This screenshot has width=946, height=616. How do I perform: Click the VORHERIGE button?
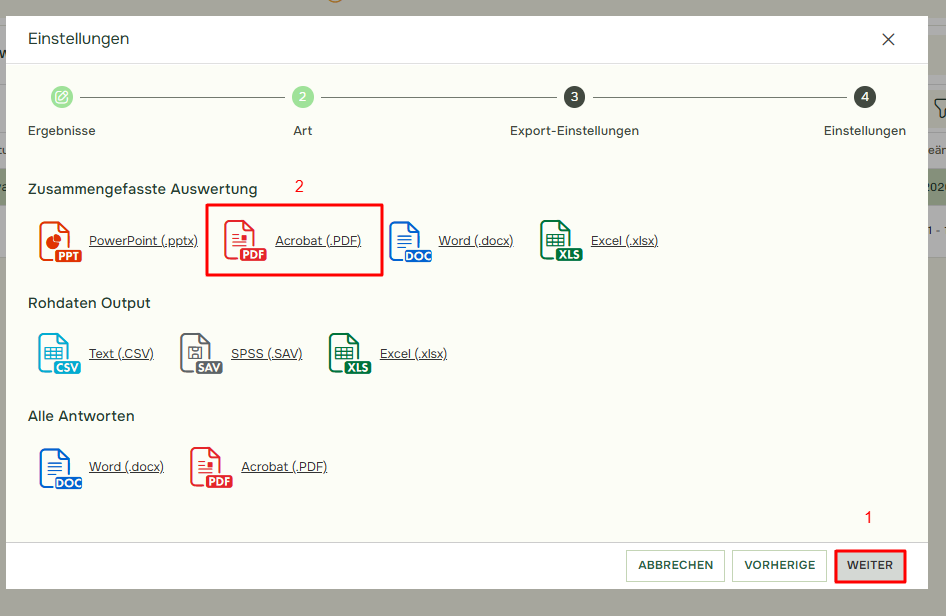(779, 565)
